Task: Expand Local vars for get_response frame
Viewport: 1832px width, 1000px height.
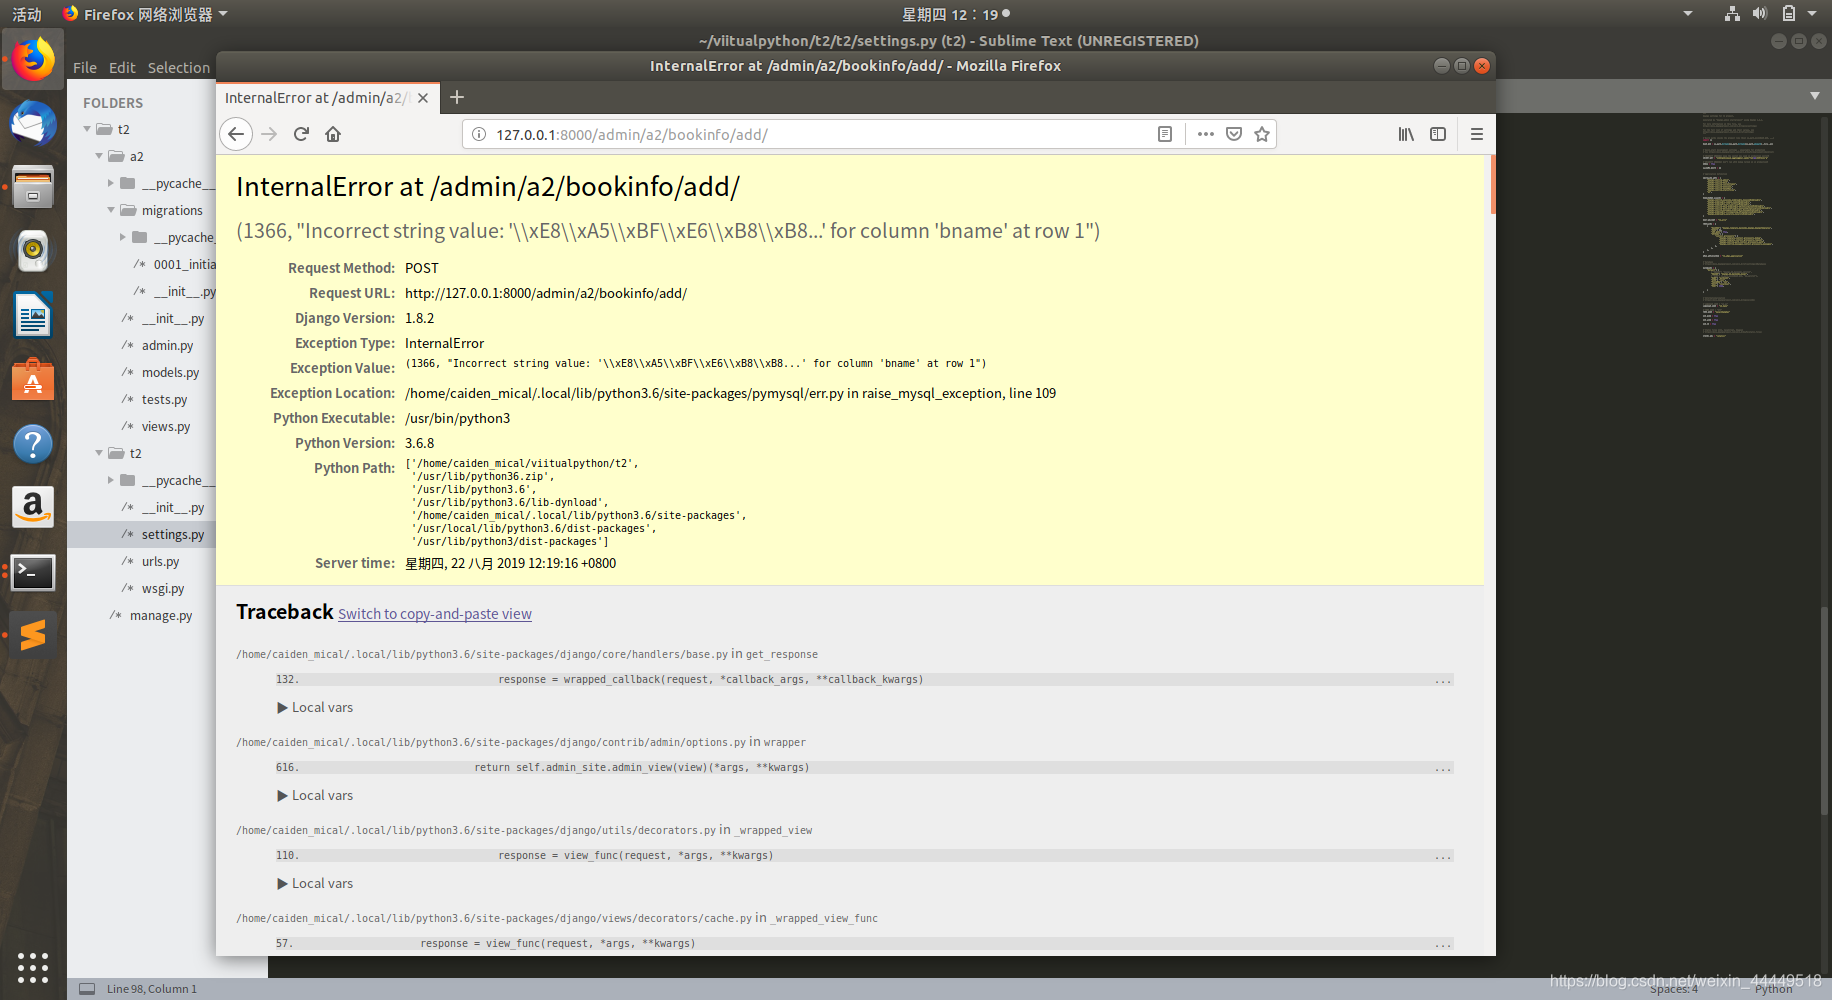Action: point(315,707)
